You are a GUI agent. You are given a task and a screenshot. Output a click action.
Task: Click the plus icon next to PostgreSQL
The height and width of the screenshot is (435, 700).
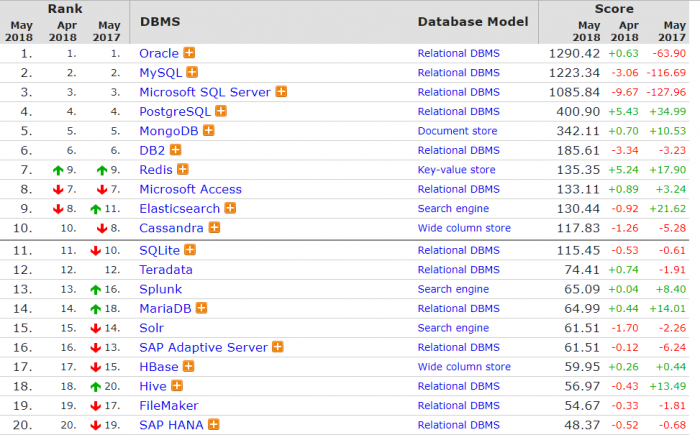(221, 111)
